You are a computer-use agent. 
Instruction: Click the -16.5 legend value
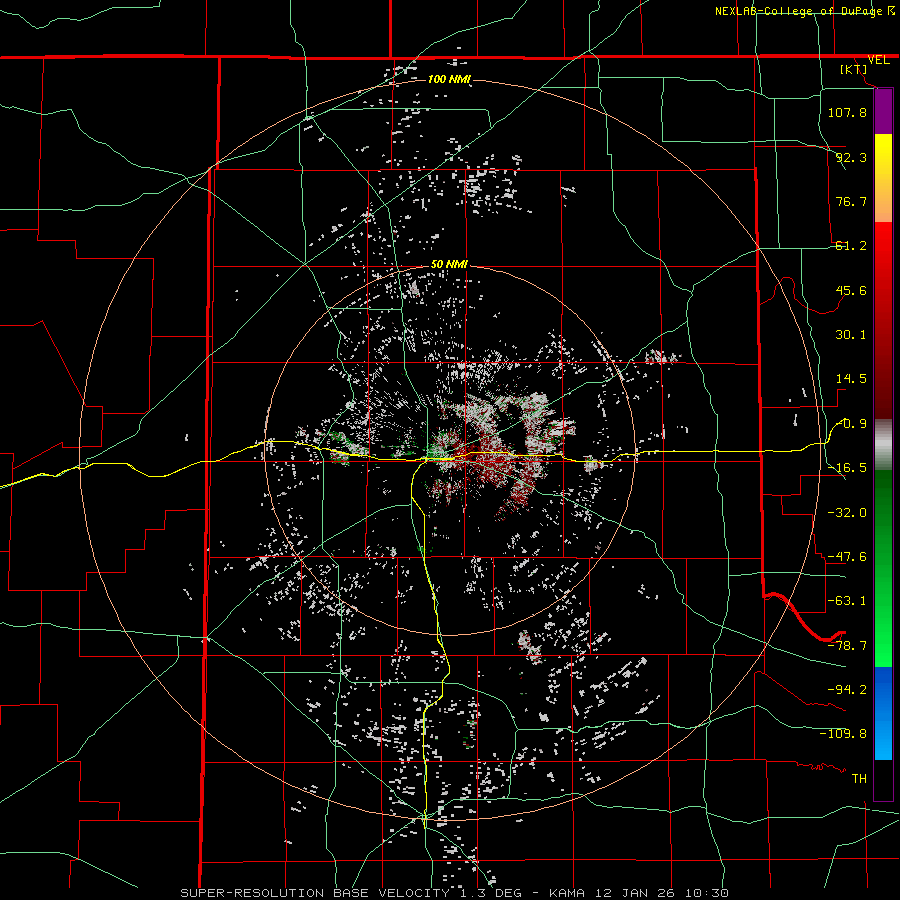(849, 468)
